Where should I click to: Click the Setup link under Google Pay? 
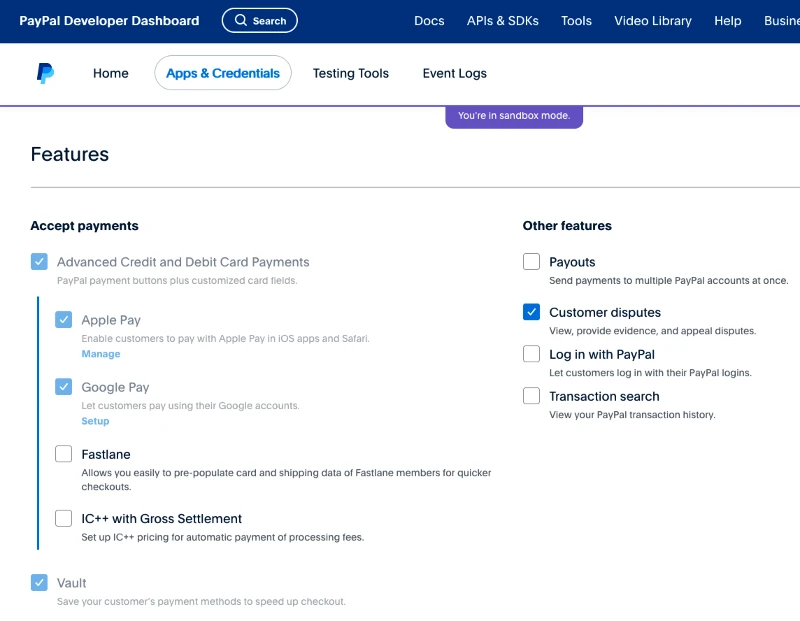(x=95, y=421)
